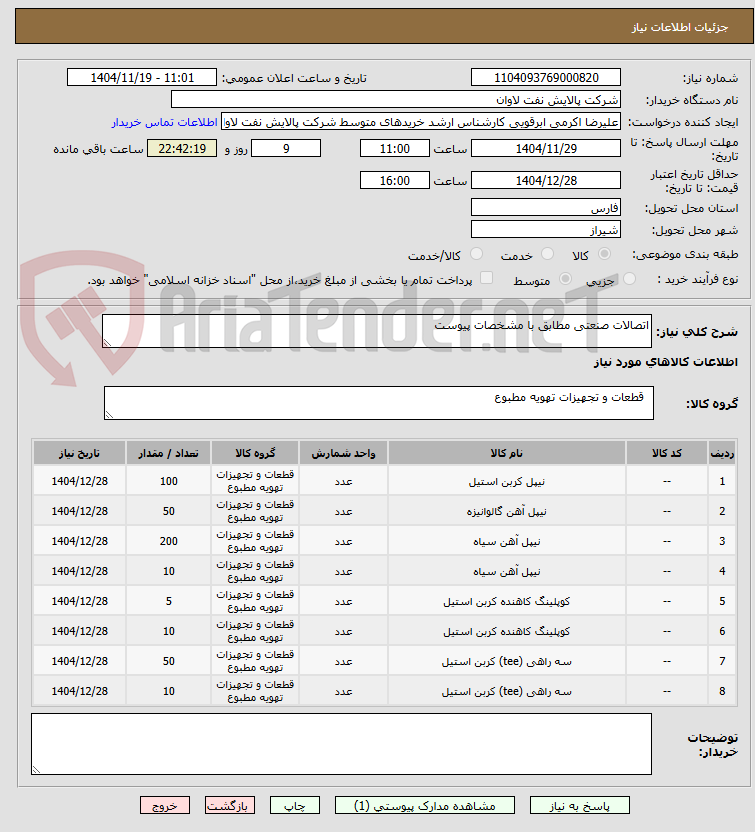The width and height of the screenshot is (755, 832).
Task: Click the چاپ print button
Action: coord(295,805)
